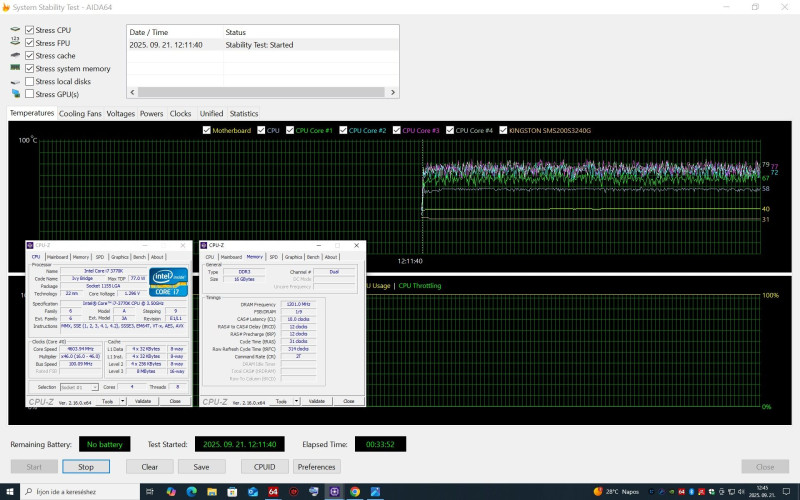Open File Explorer from the taskbar
800x500 pixels.
point(212,491)
